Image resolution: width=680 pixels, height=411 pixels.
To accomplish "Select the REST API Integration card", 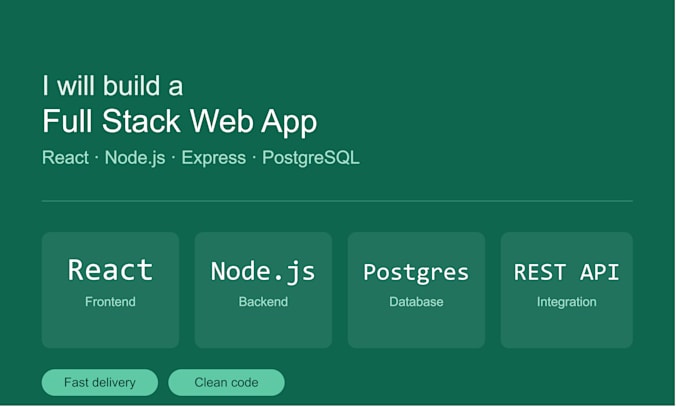I will tap(567, 290).
